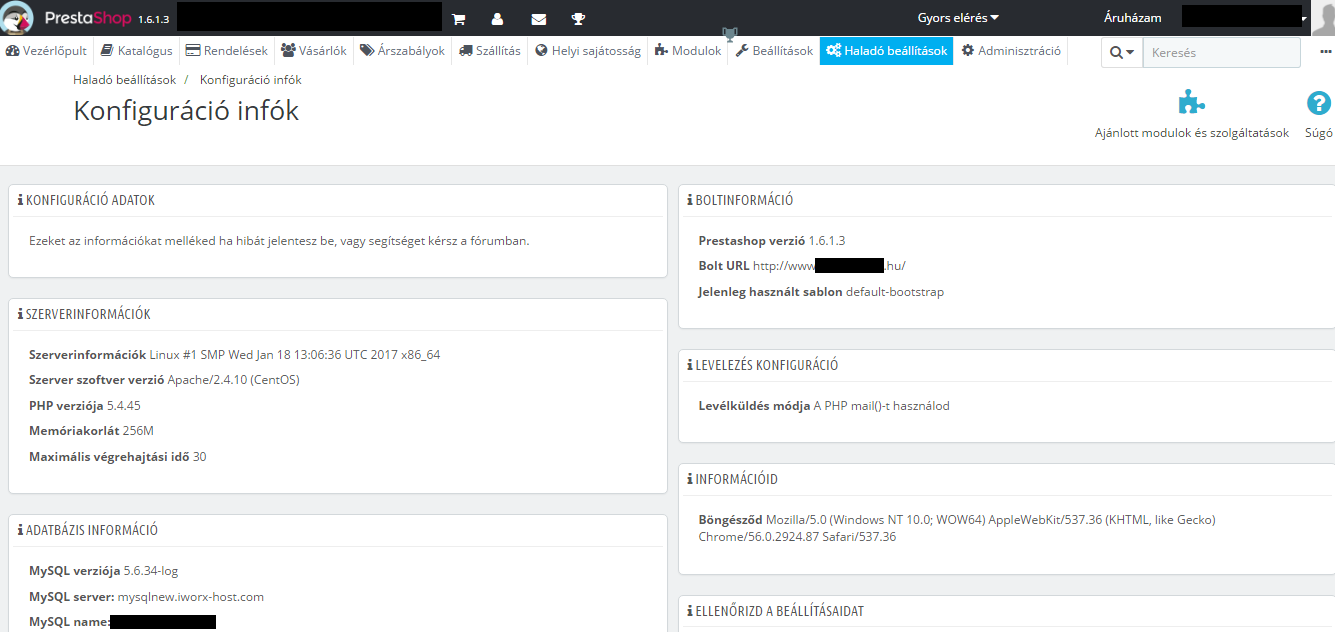Expand the search magnifier dropdown
The width and height of the screenshot is (1335, 632).
[x=1122, y=53]
